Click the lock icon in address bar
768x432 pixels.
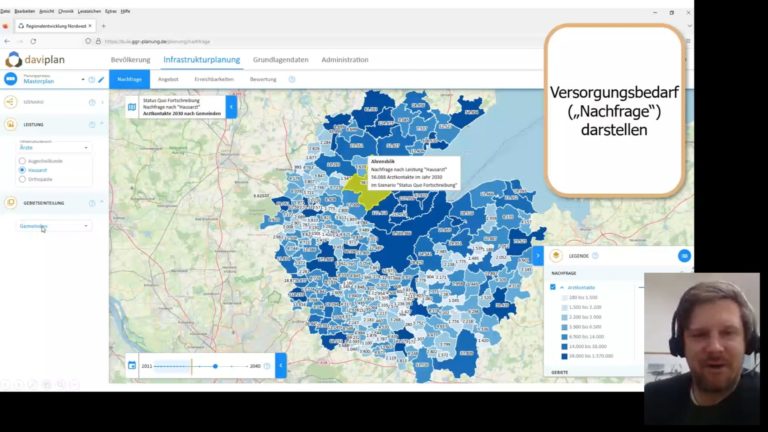[98, 42]
